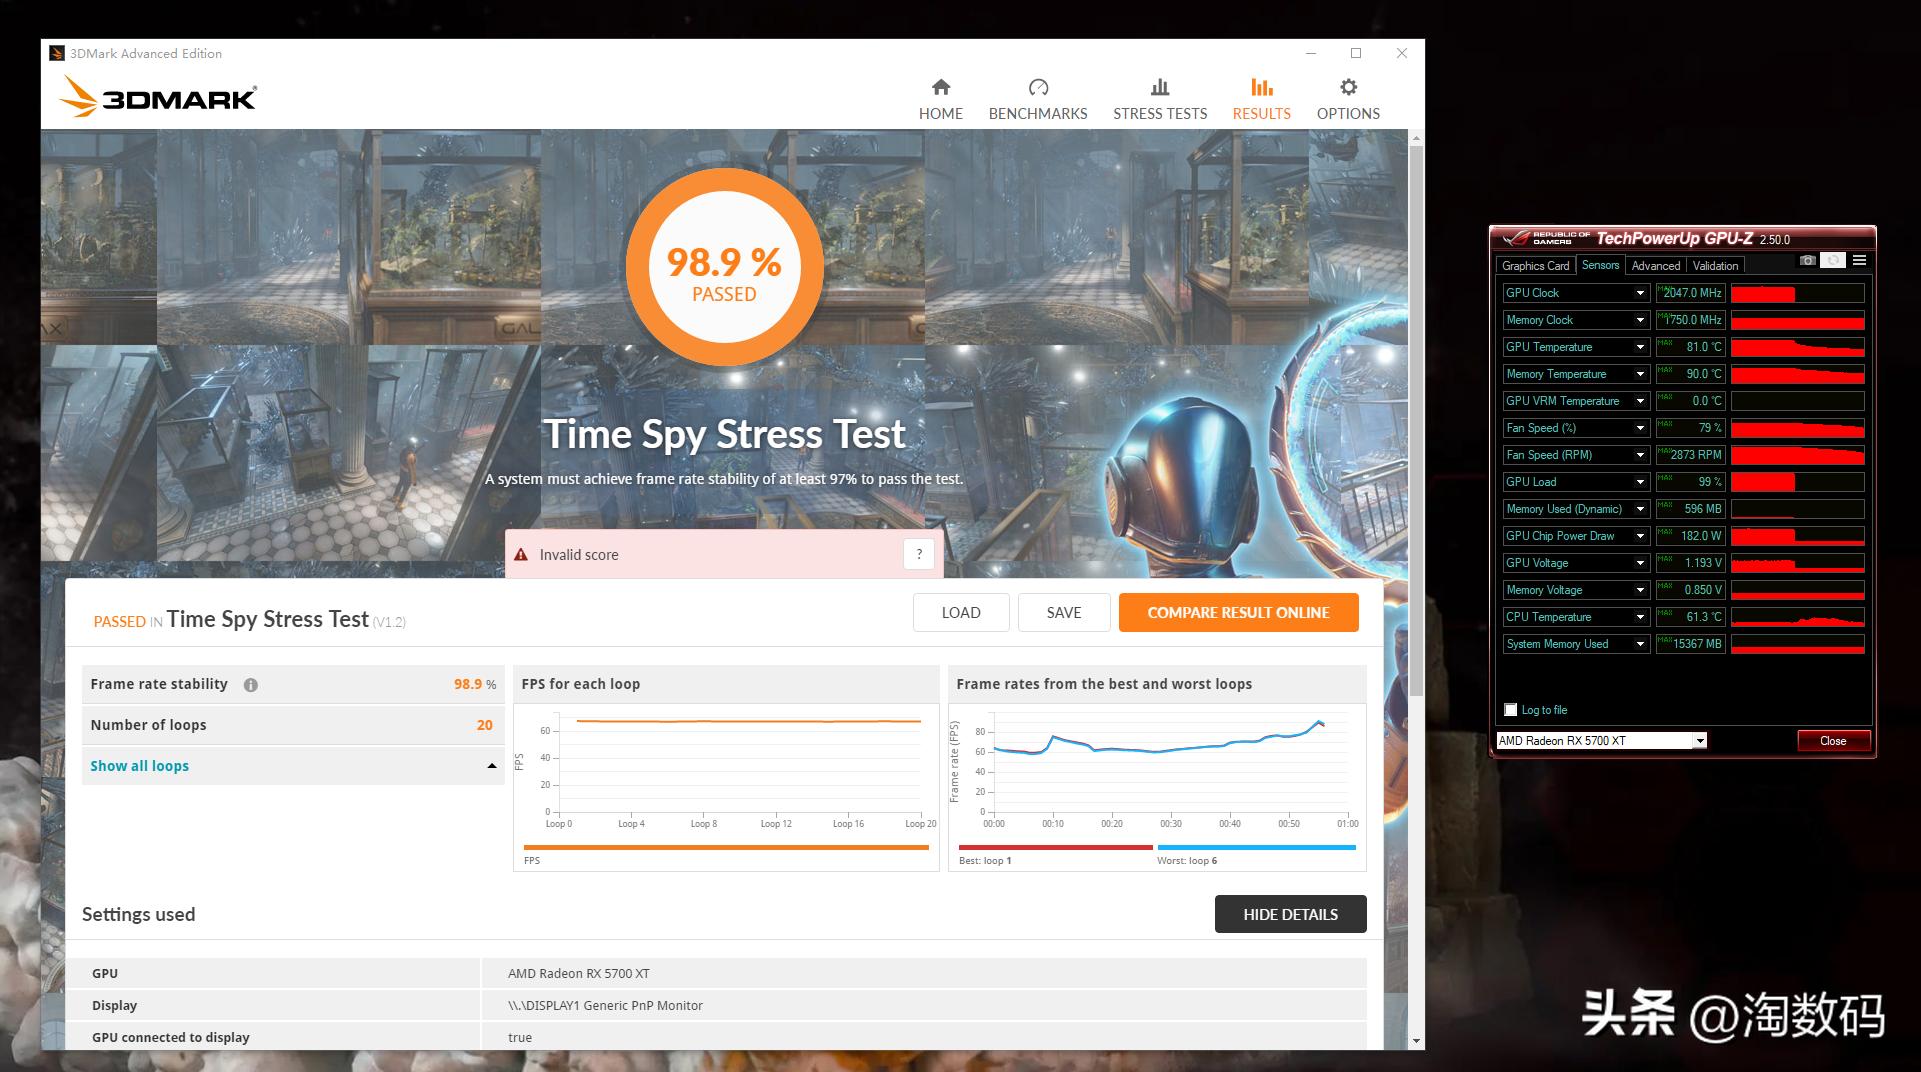Click the System Memory Used value 15367 MB
Screen dimensions: 1921x1072
pyautogui.click(x=1691, y=644)
